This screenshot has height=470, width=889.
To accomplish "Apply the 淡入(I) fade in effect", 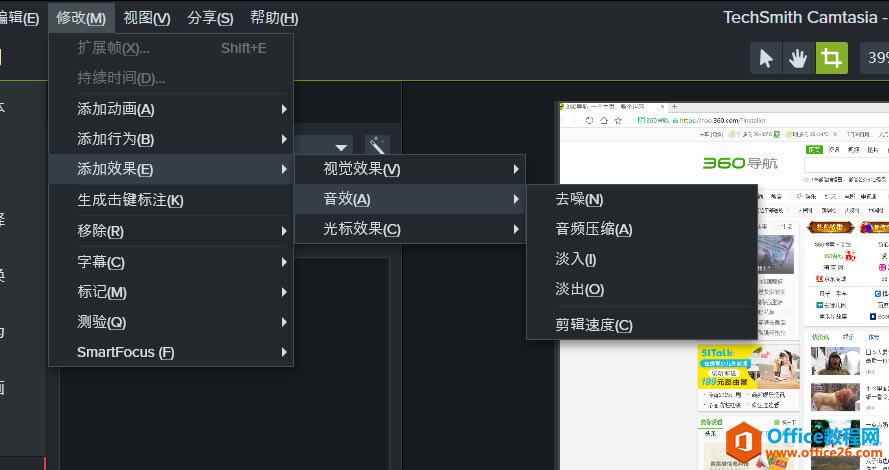I will pos(642,259).
